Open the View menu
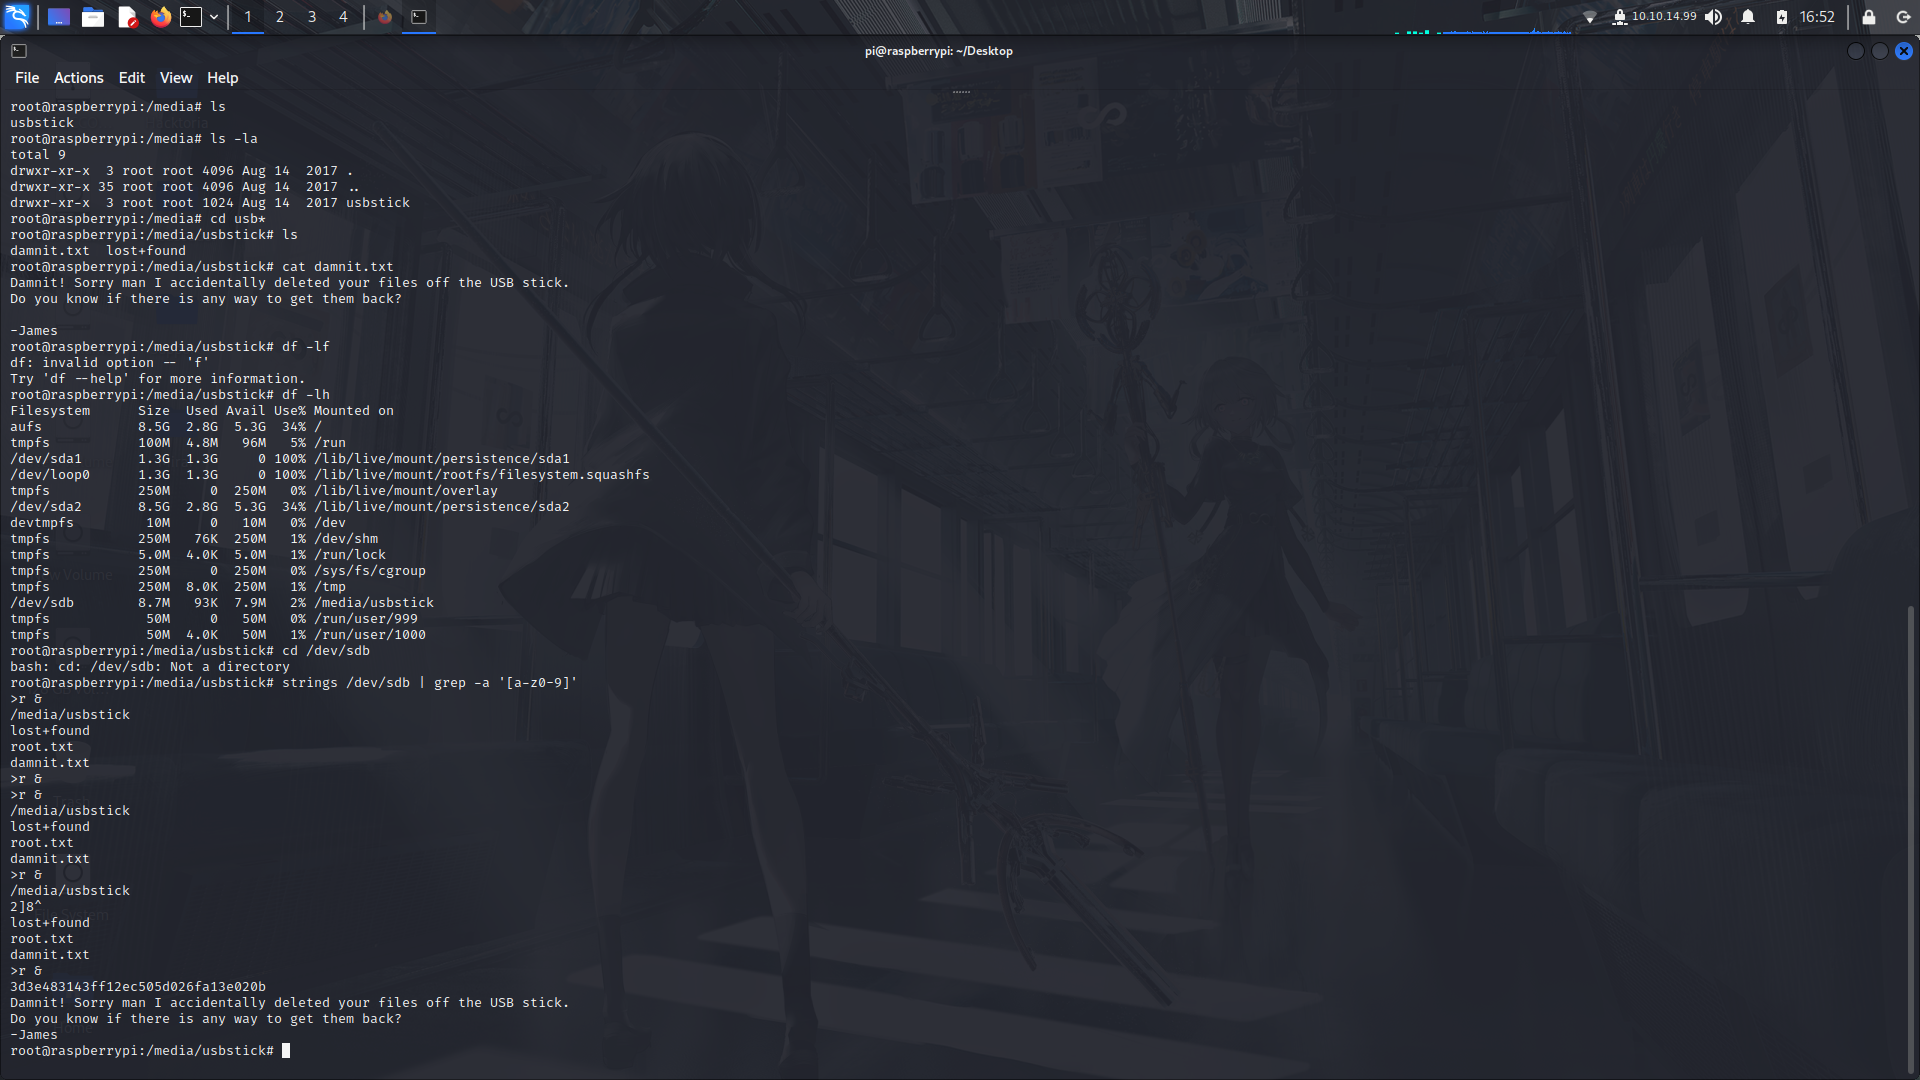Viewport: 1920px width, 1080px height. (176, 77)
